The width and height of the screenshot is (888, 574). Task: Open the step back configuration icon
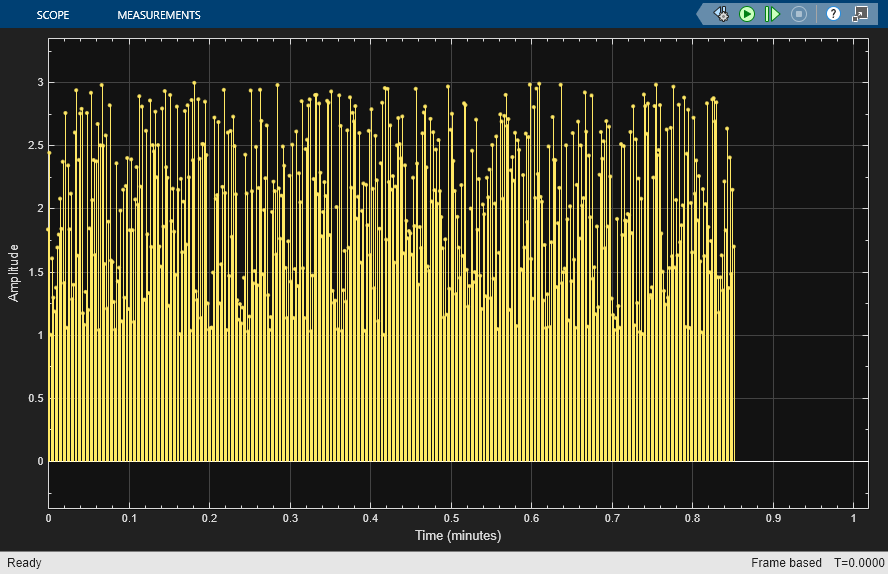point(721,14)
